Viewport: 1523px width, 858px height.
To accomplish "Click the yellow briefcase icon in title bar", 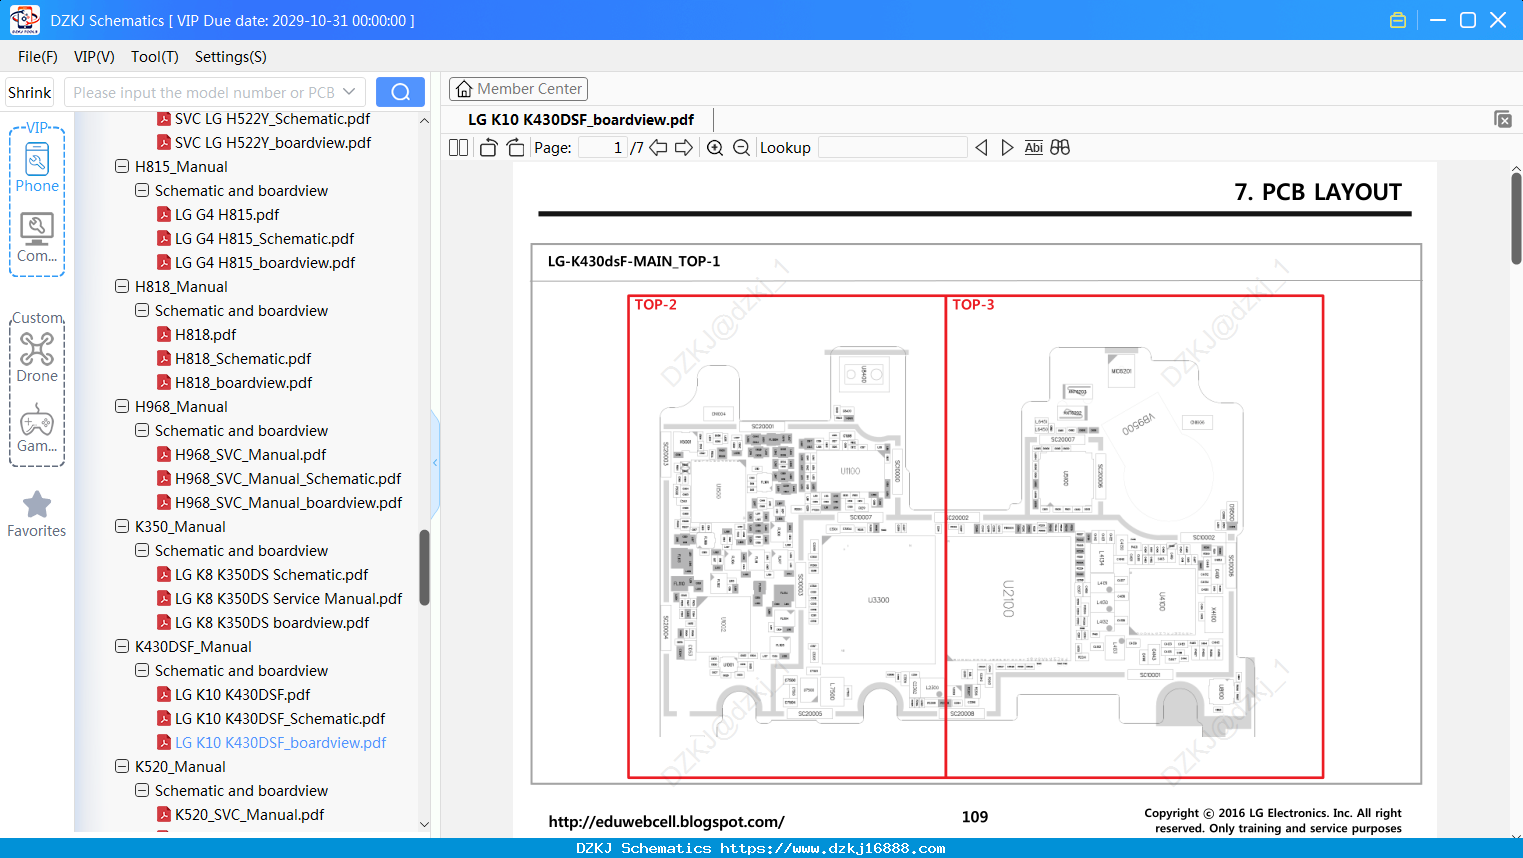I will (x=1398, y=20).
